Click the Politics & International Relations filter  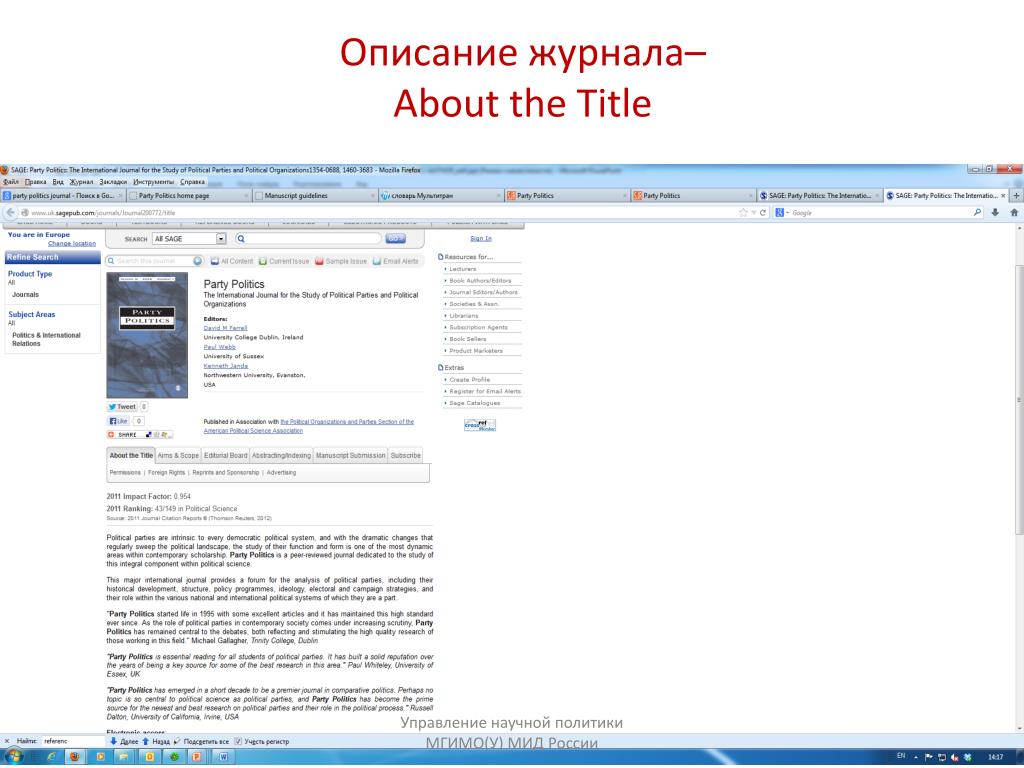pos(46,340)
